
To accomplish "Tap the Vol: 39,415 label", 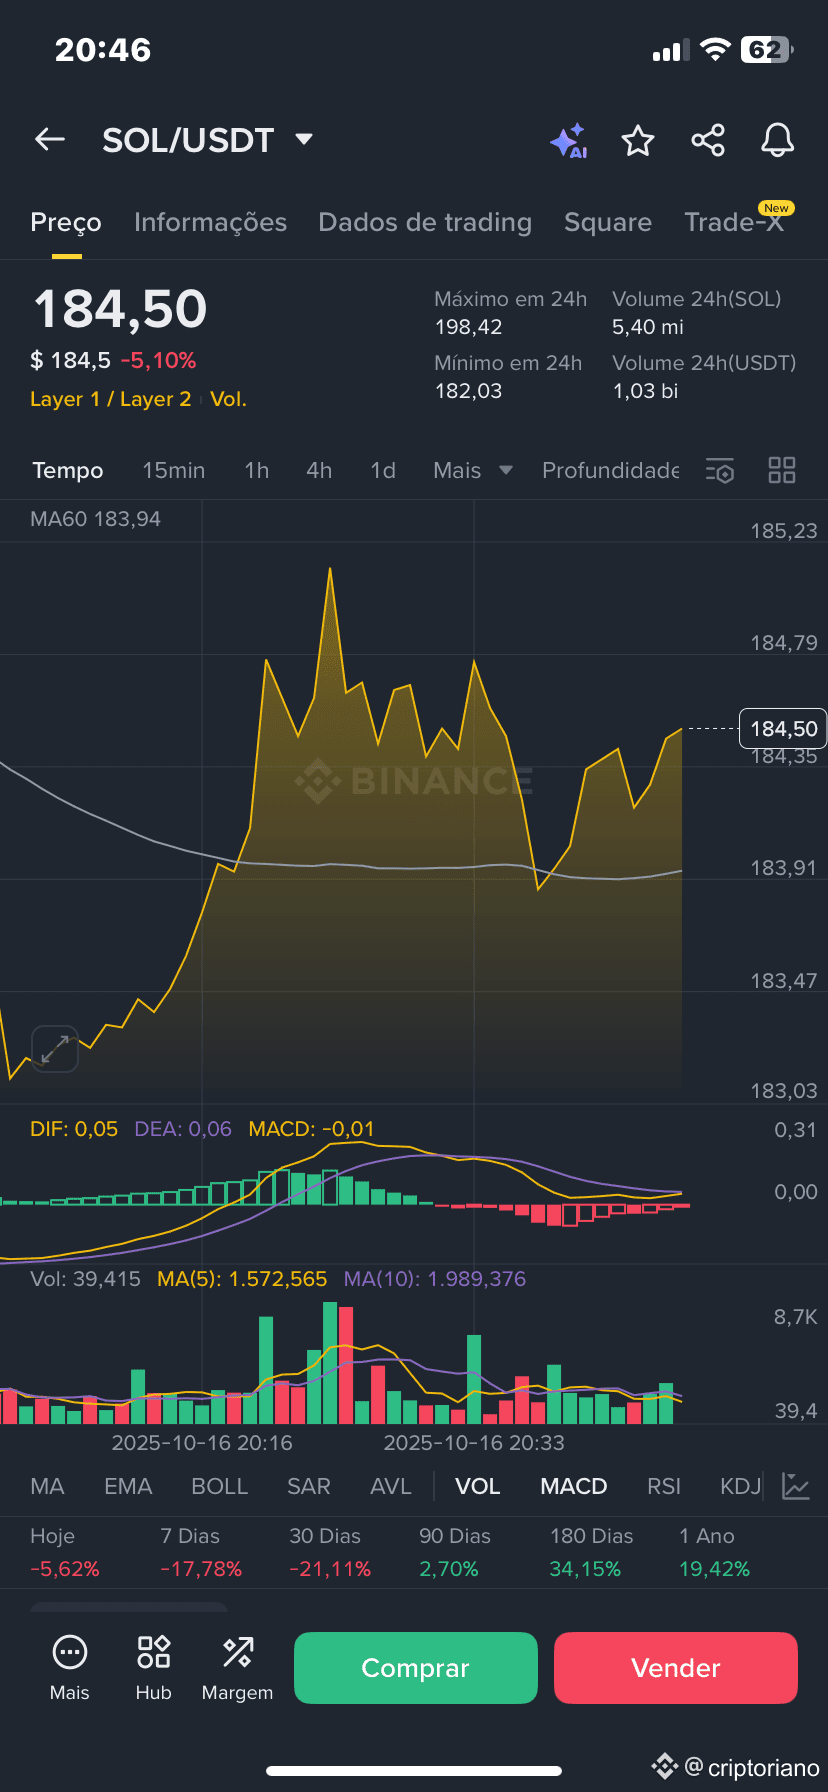I will [x=85, y=1279].
